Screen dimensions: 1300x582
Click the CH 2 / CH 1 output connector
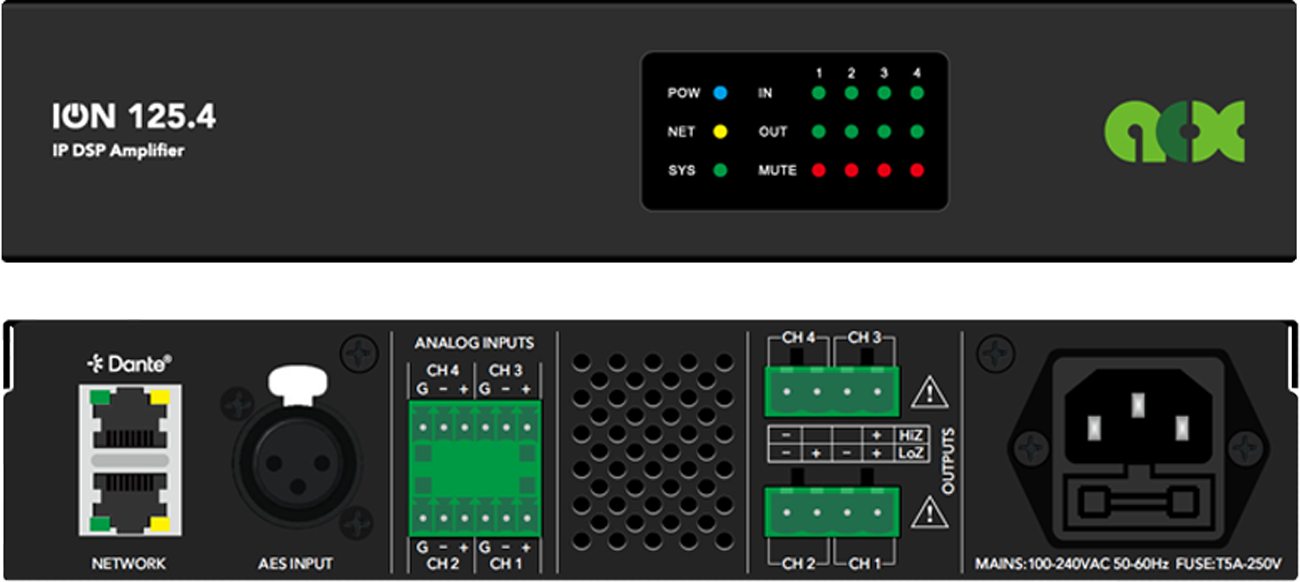tap(832, 510)
